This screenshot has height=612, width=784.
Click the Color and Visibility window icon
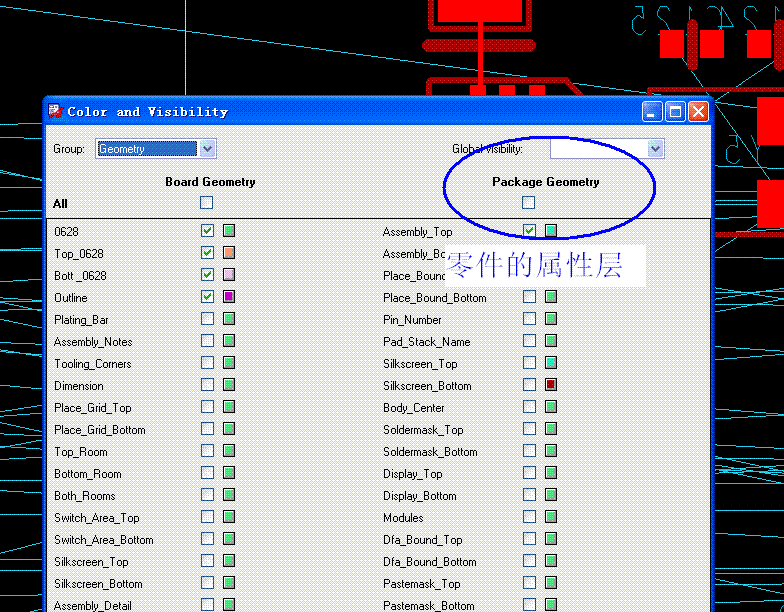(56, 111)
